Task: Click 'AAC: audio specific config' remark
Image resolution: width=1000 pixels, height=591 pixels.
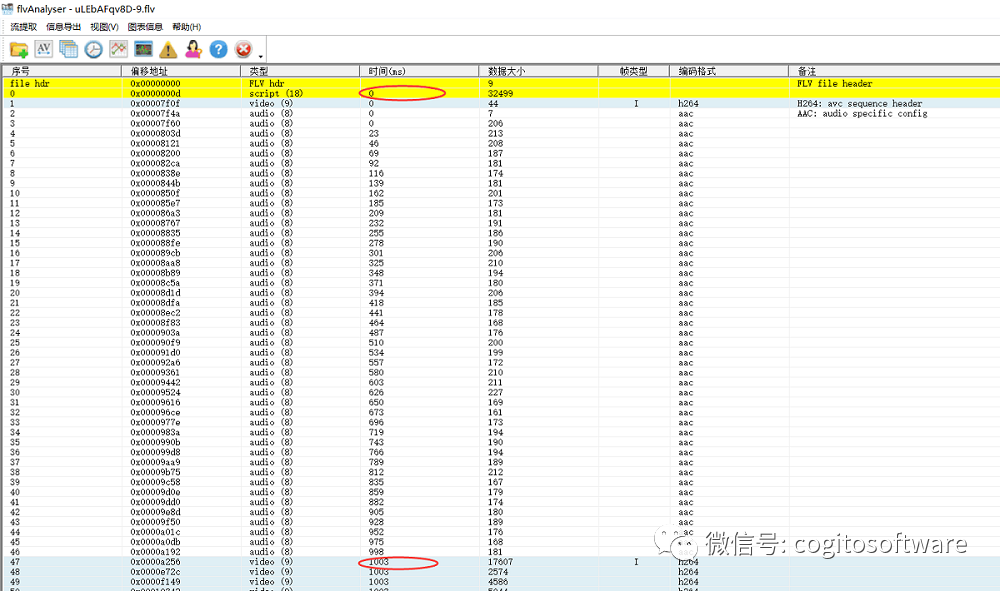Action: [x=862, y=113]
